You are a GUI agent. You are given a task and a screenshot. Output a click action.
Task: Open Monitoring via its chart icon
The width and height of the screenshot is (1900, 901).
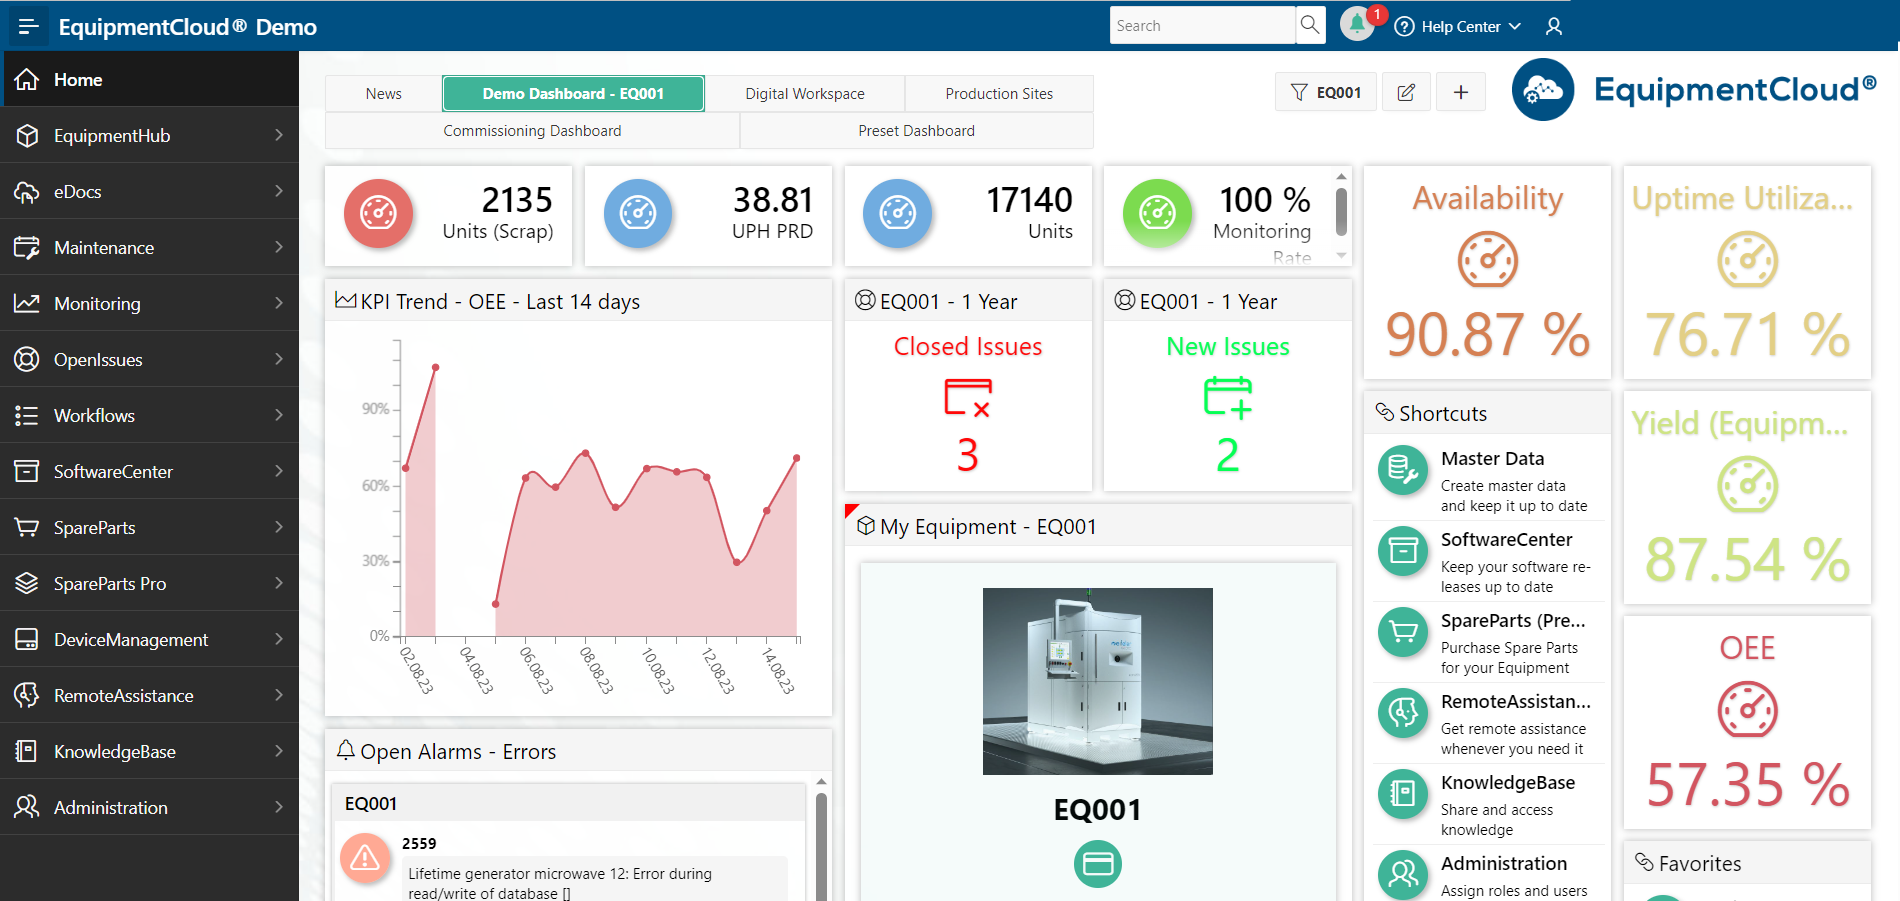[27, 303]
